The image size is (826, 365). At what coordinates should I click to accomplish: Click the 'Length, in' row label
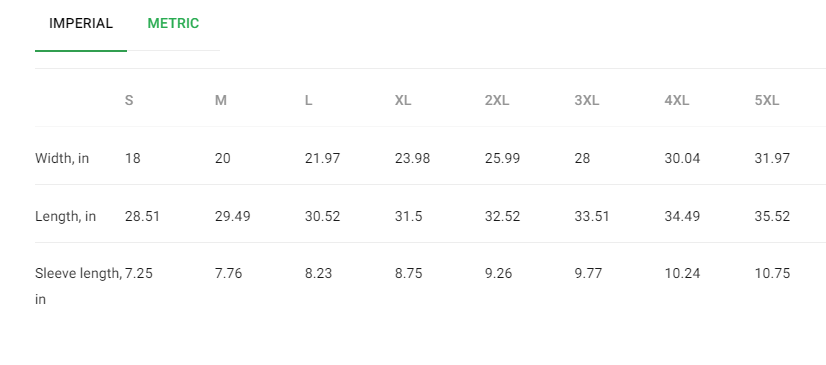[x=66, y=216]
